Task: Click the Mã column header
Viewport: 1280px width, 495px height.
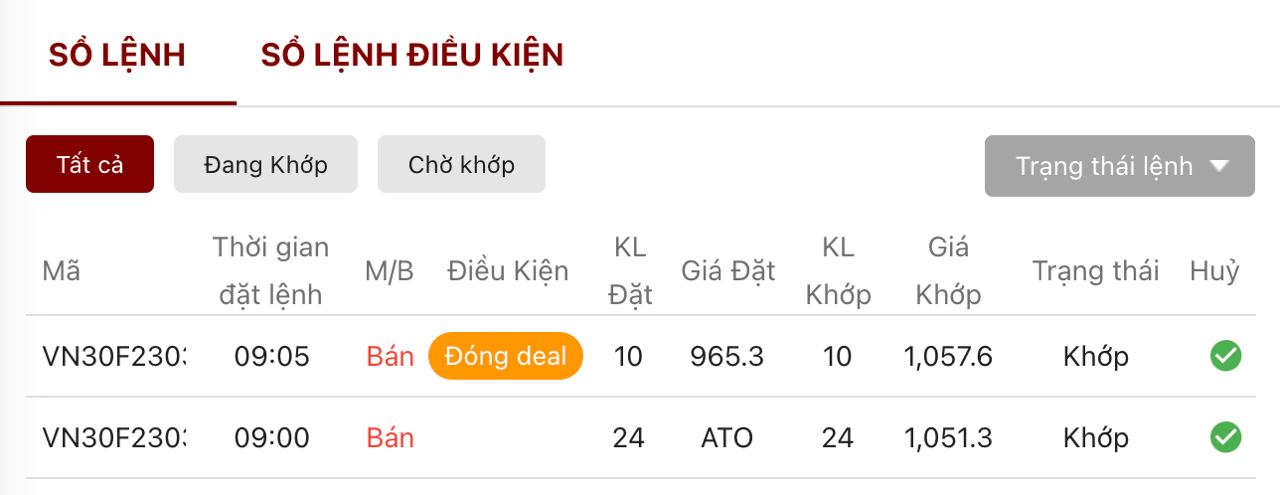Action: [61, 271]
